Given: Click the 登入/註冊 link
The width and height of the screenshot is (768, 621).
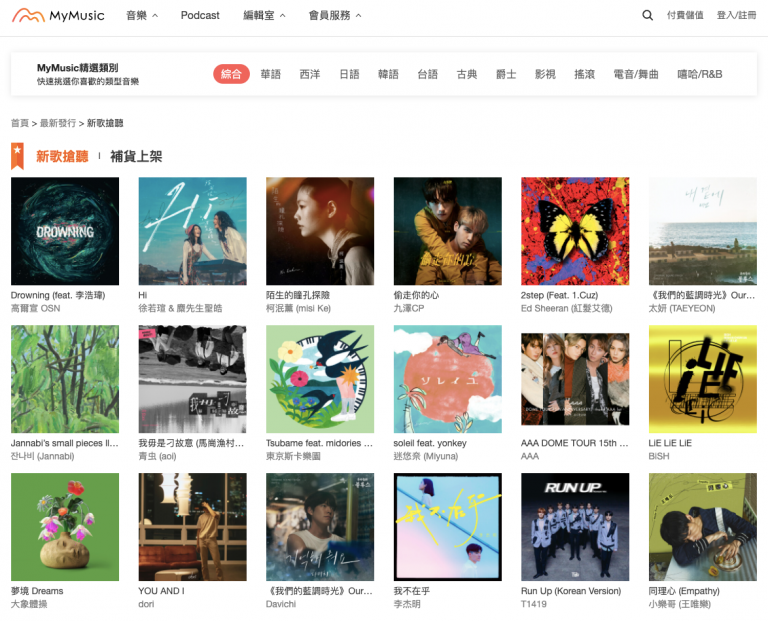Looking at the screenshot, I should 736,15.
